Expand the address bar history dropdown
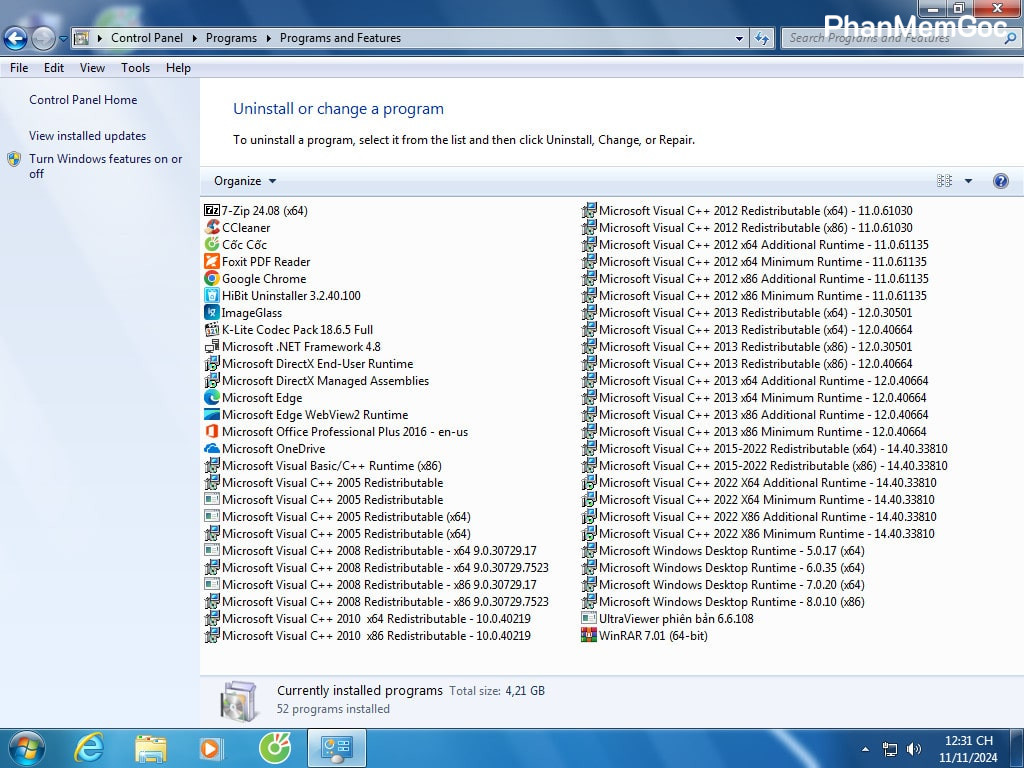This screenshot has height=768, width=1024. (x=740, y=38)
